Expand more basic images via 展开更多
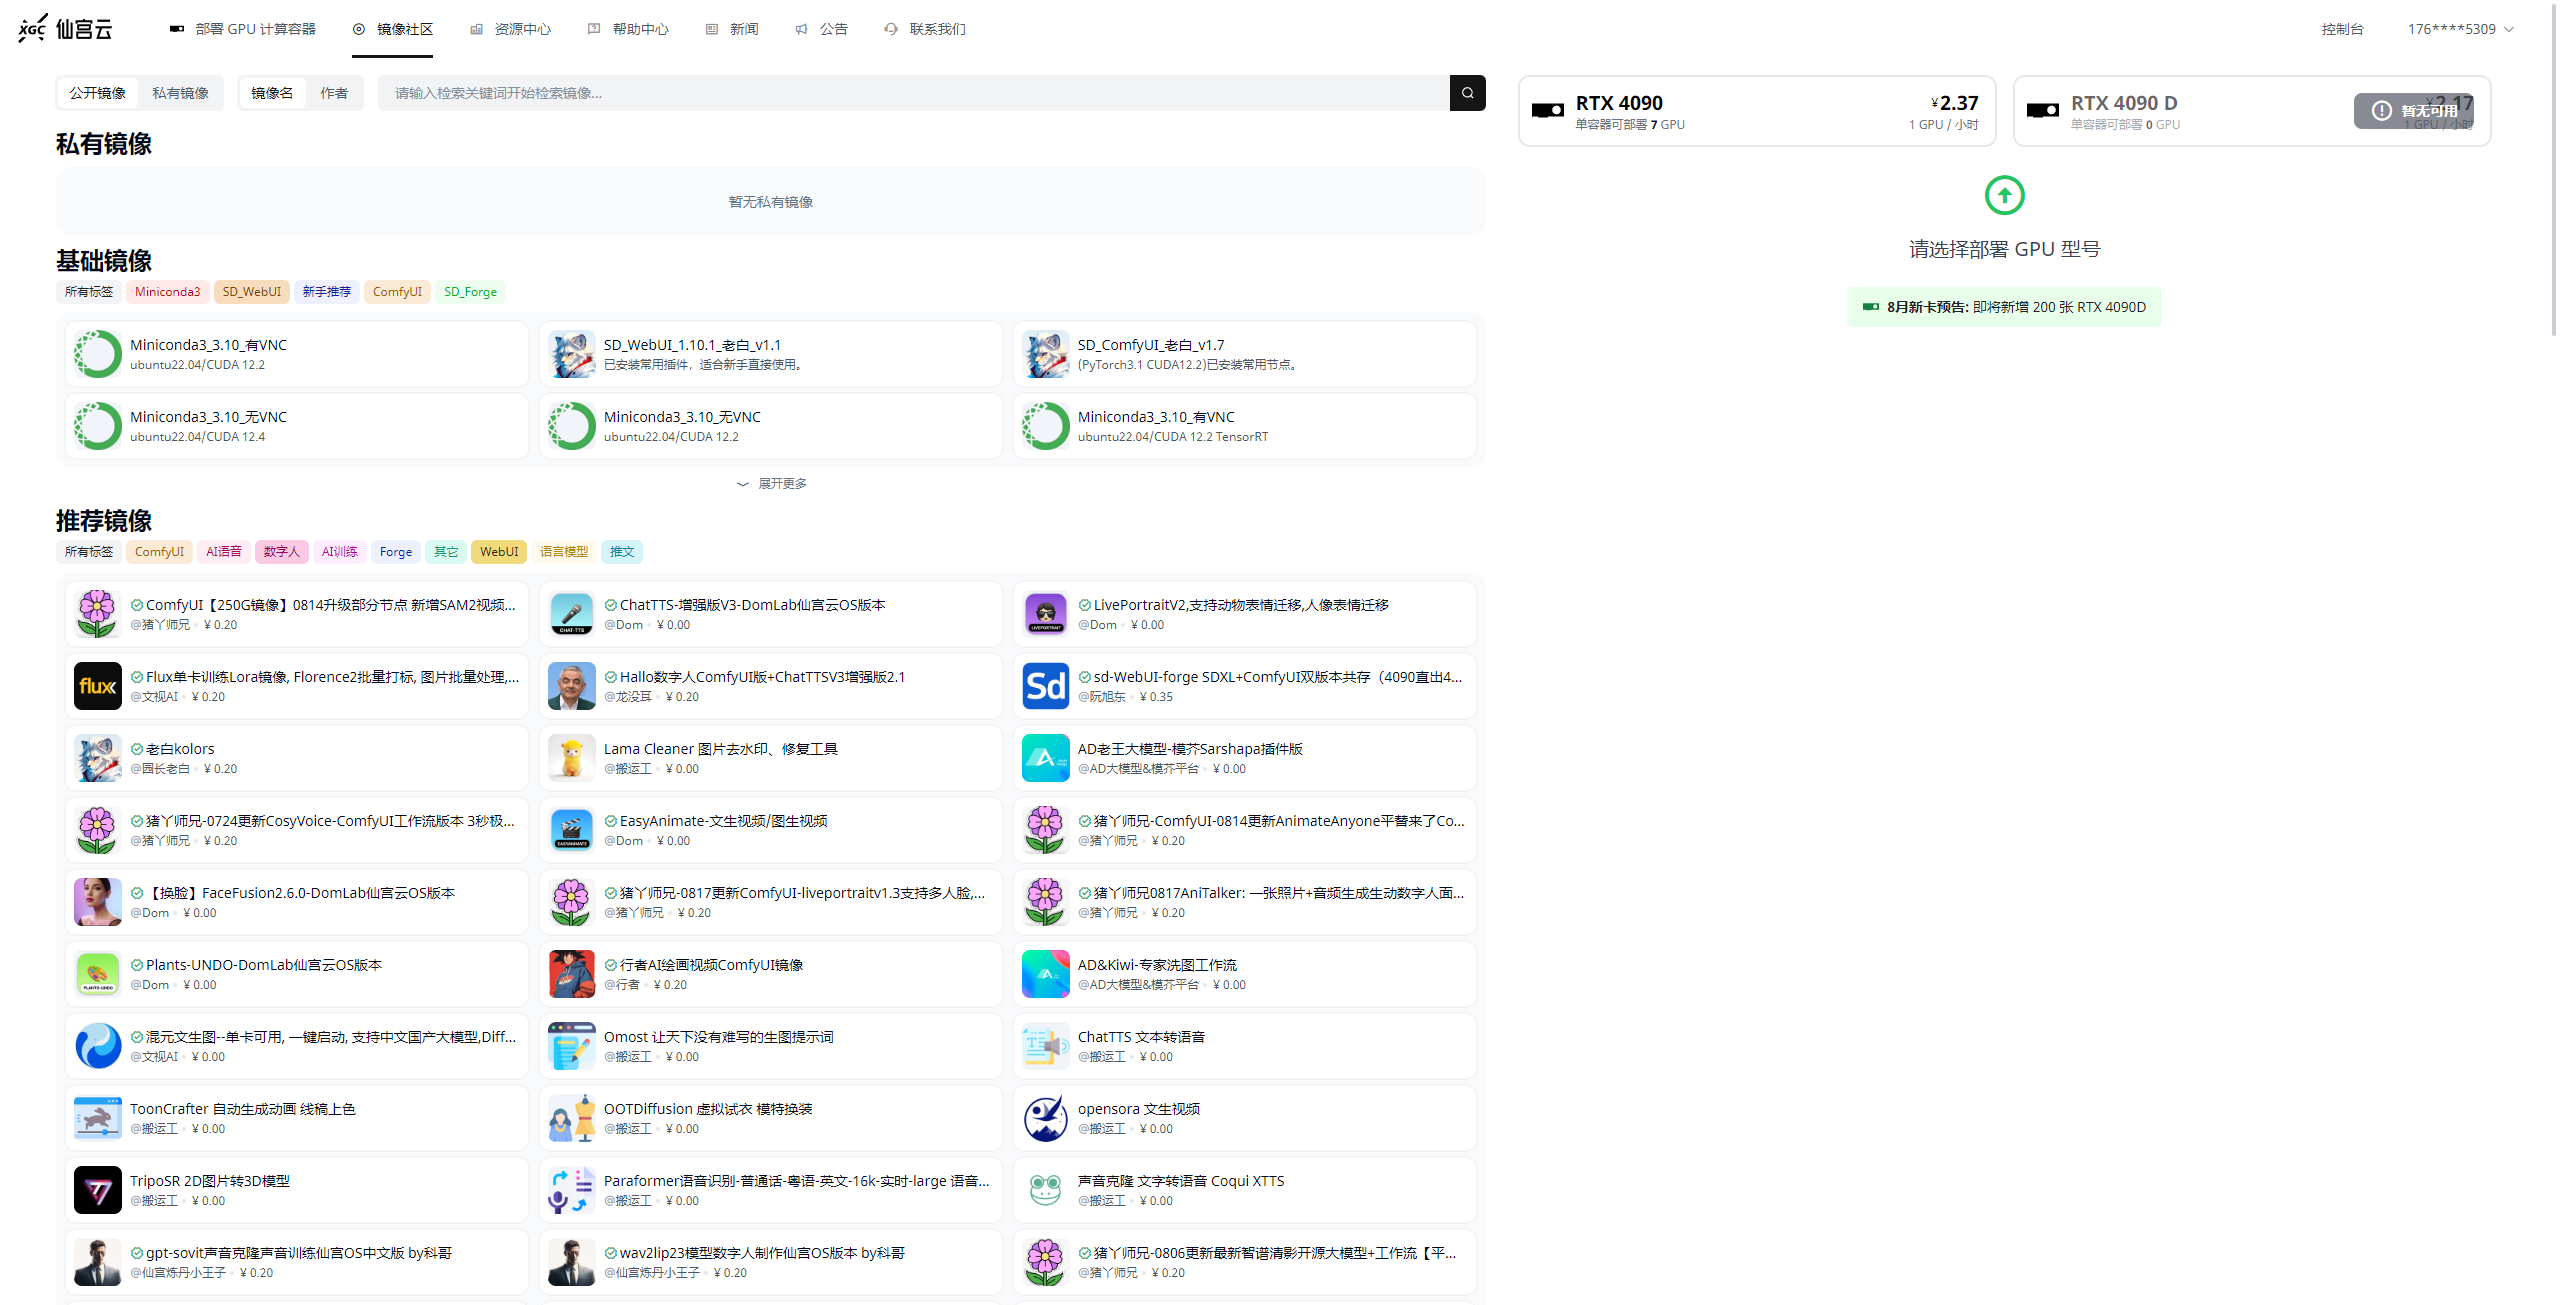 771,484
